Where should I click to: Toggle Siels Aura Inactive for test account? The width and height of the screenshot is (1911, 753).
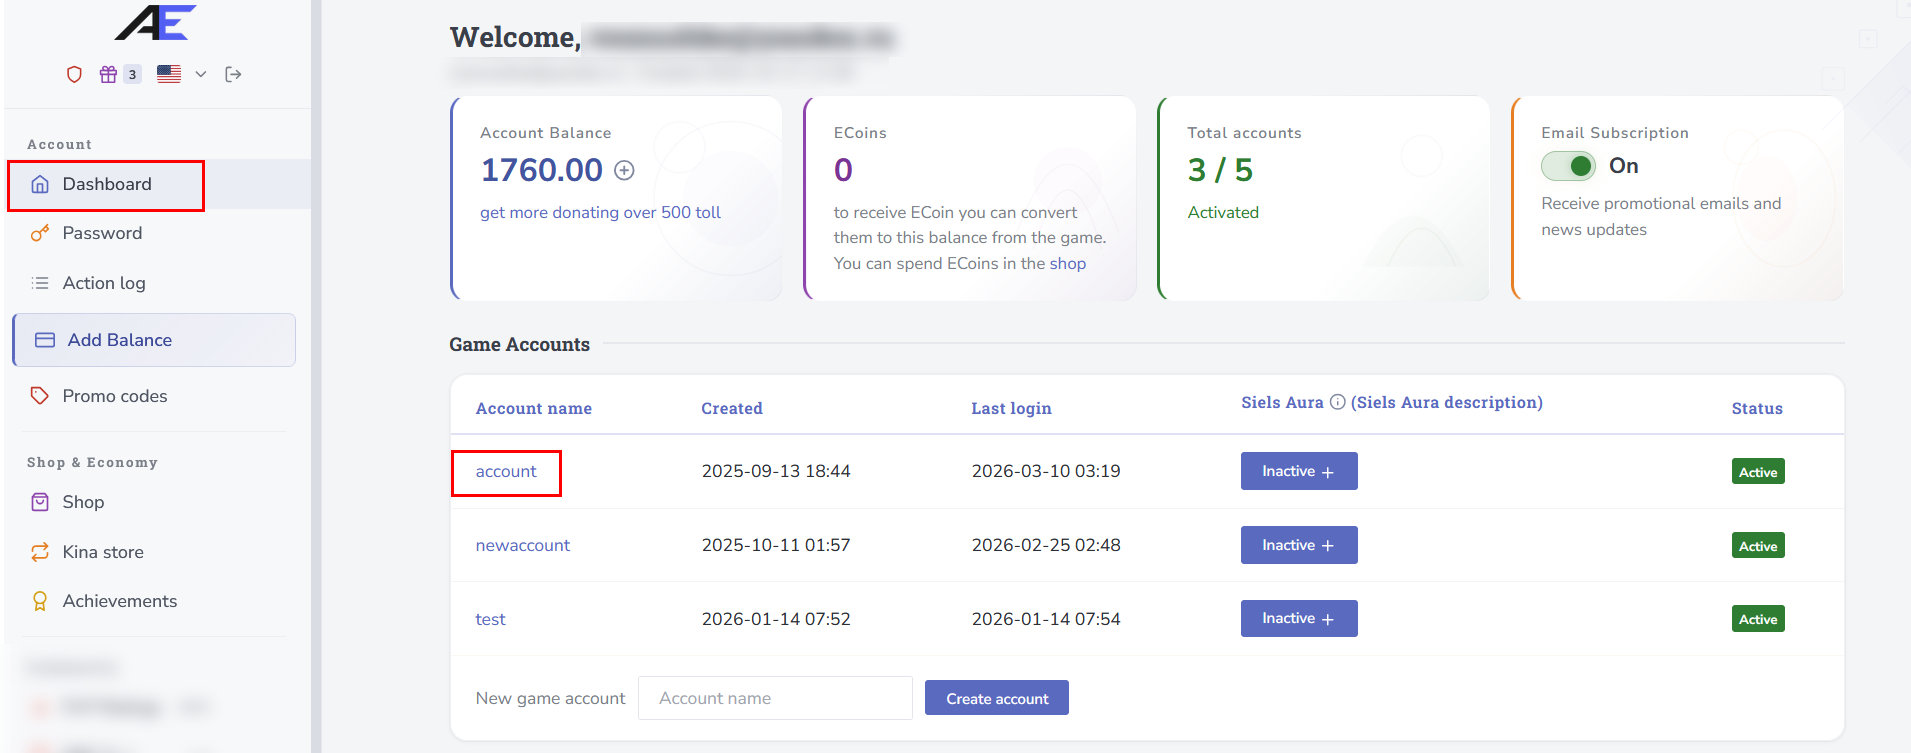tap(1298, 619)
